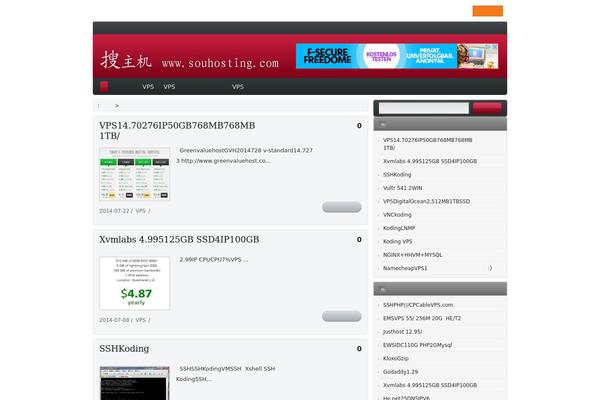Open comment count on the SSHKoding post
Viewport: 600px width, 400px height.
tap(359, 349)
